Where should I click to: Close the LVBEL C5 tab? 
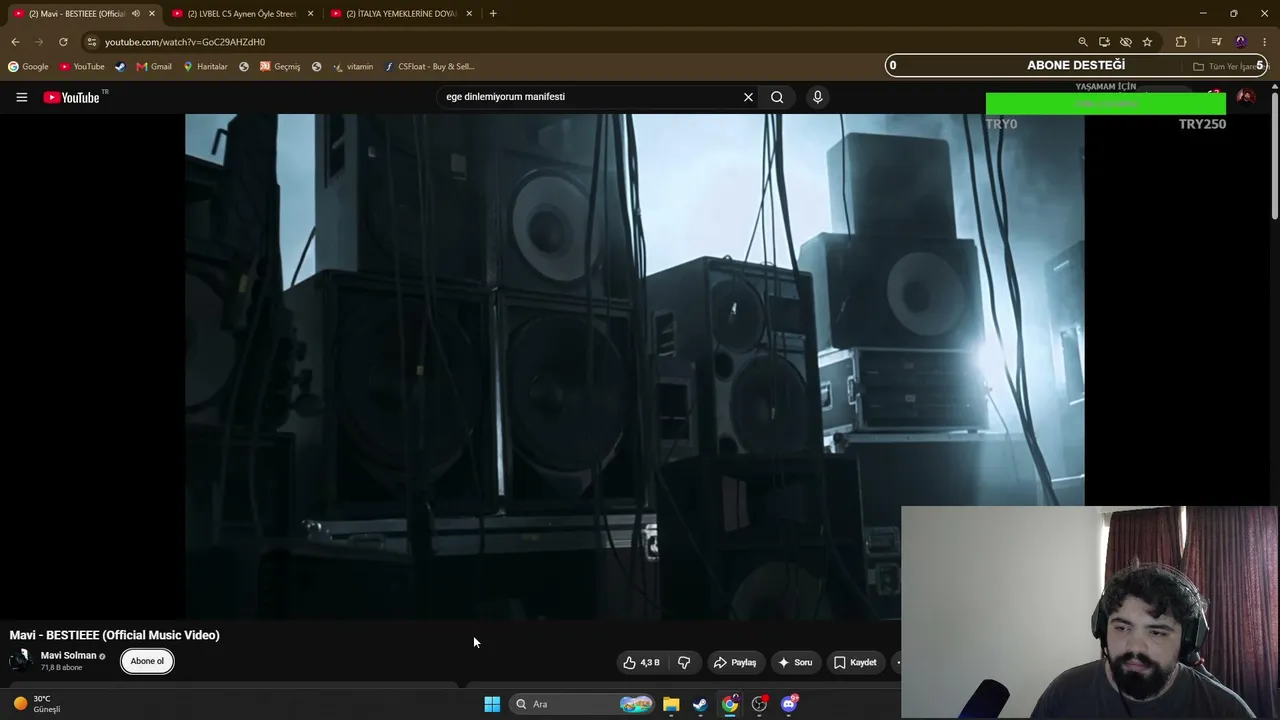click(x=310, y=13)
